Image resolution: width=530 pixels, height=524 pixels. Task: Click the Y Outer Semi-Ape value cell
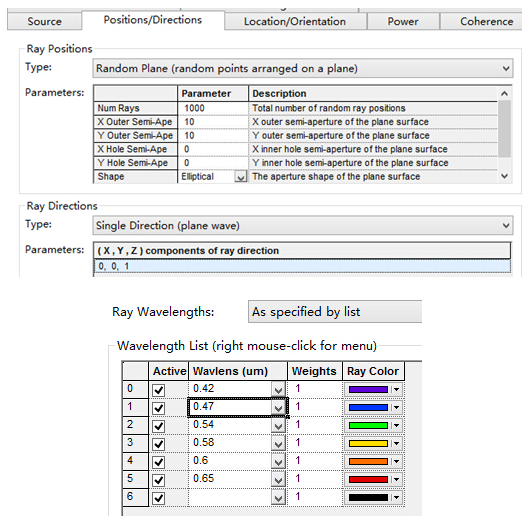click(x=213, y=136)
